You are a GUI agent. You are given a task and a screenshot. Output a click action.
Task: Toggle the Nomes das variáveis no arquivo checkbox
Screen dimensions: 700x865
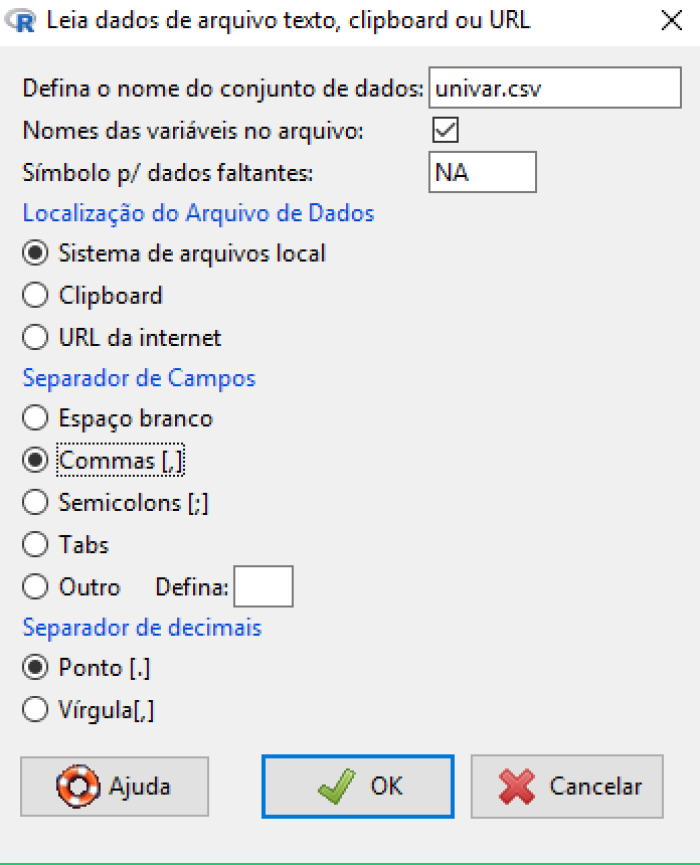pos(445,130)
